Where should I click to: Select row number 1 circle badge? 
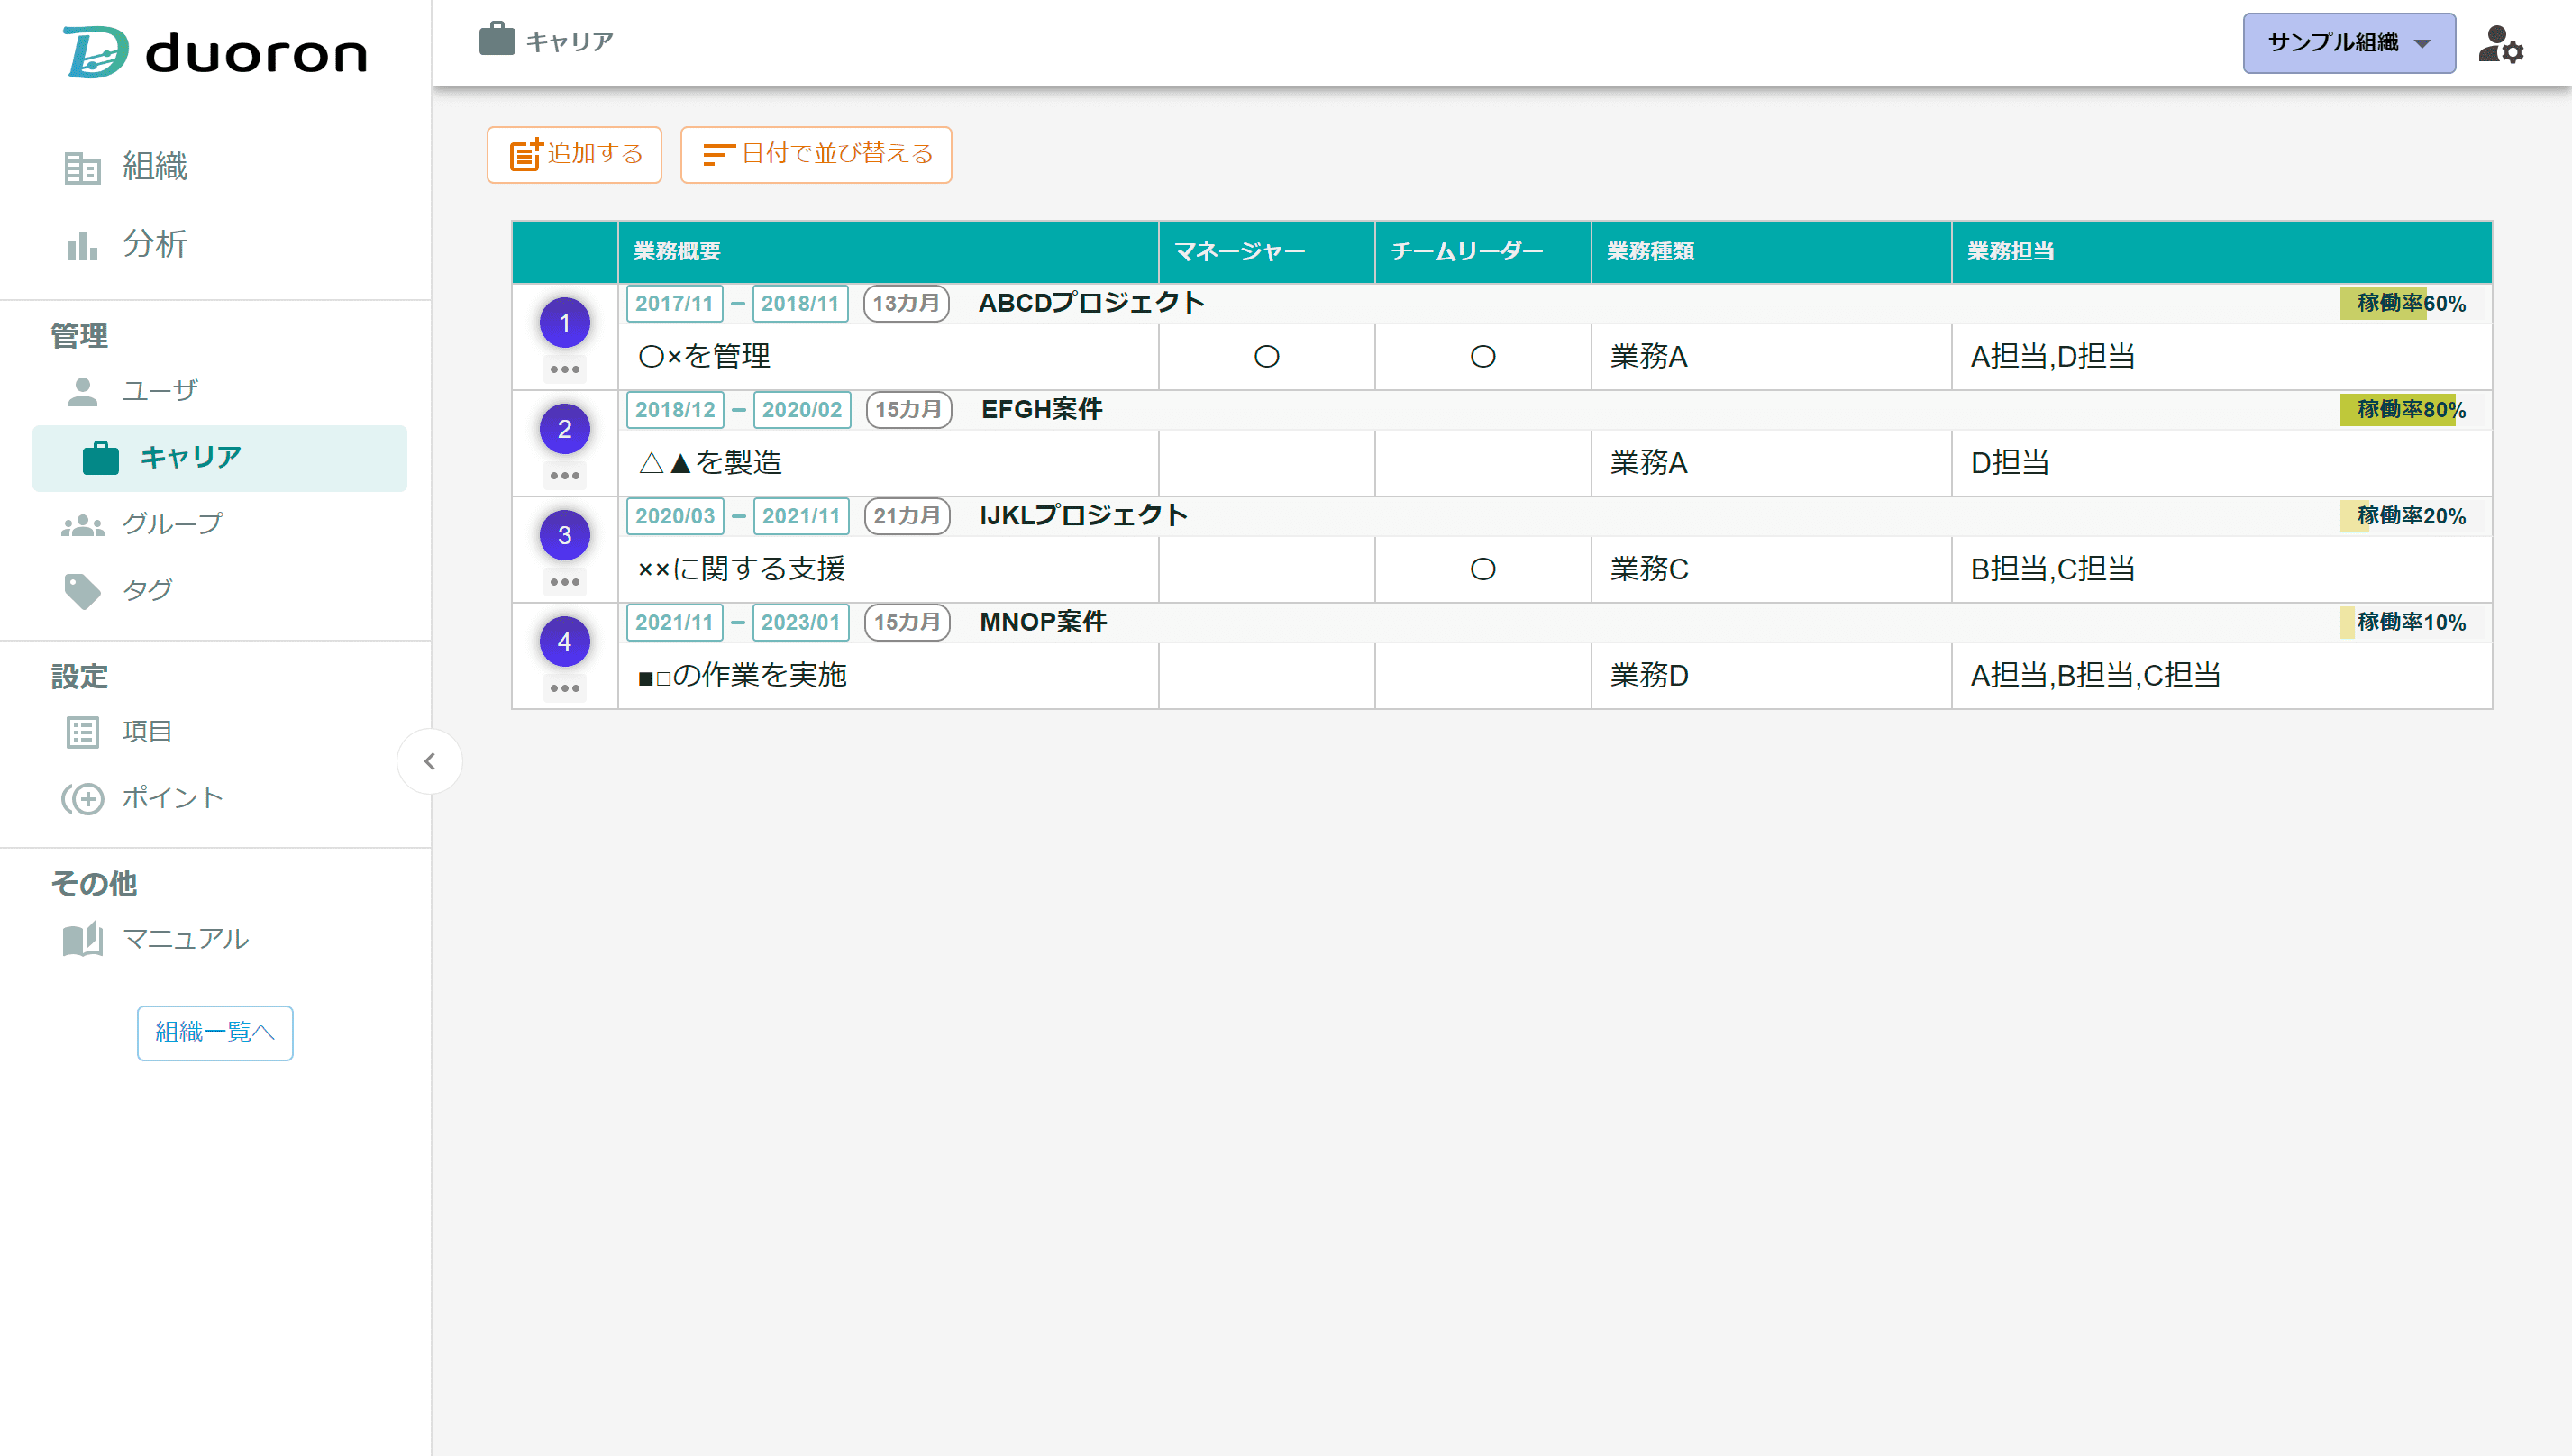pyautogui.click(x=565, y=322)
